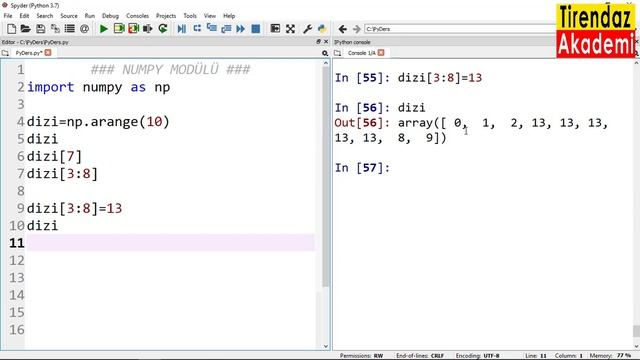This screenshot has height=360, width=640.
Task: Run current cell icon
Action: [x=119, y=29]
